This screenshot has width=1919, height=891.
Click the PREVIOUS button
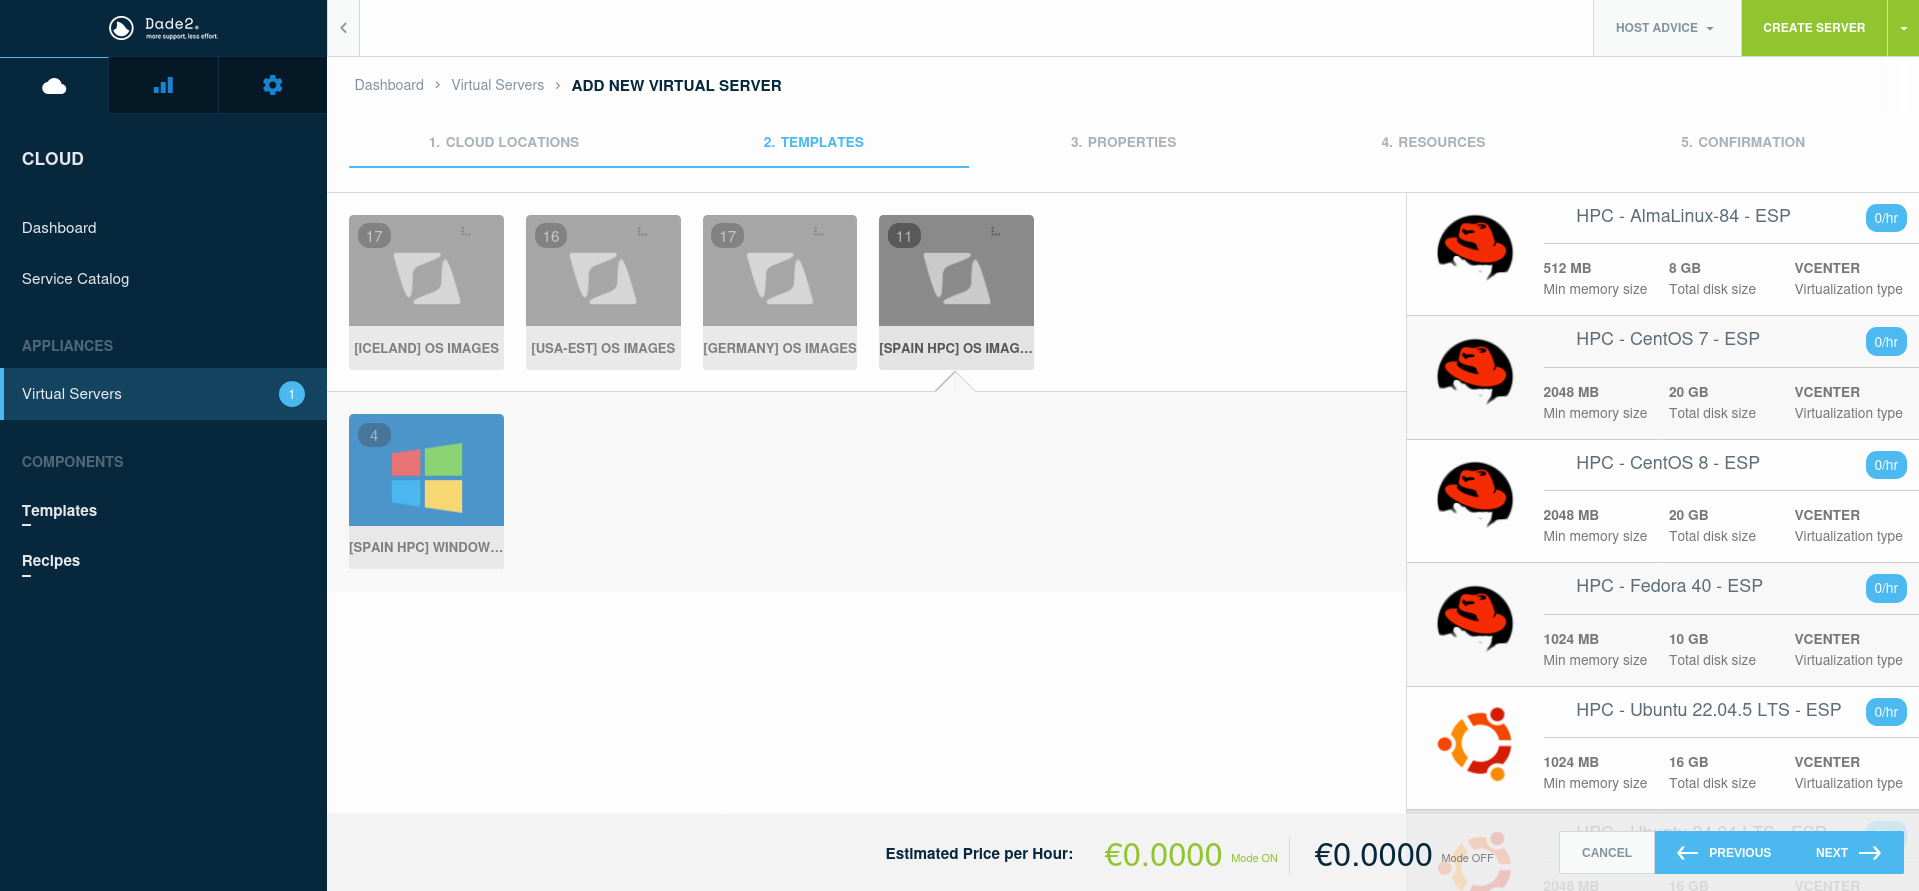[x=1724, y=853]
